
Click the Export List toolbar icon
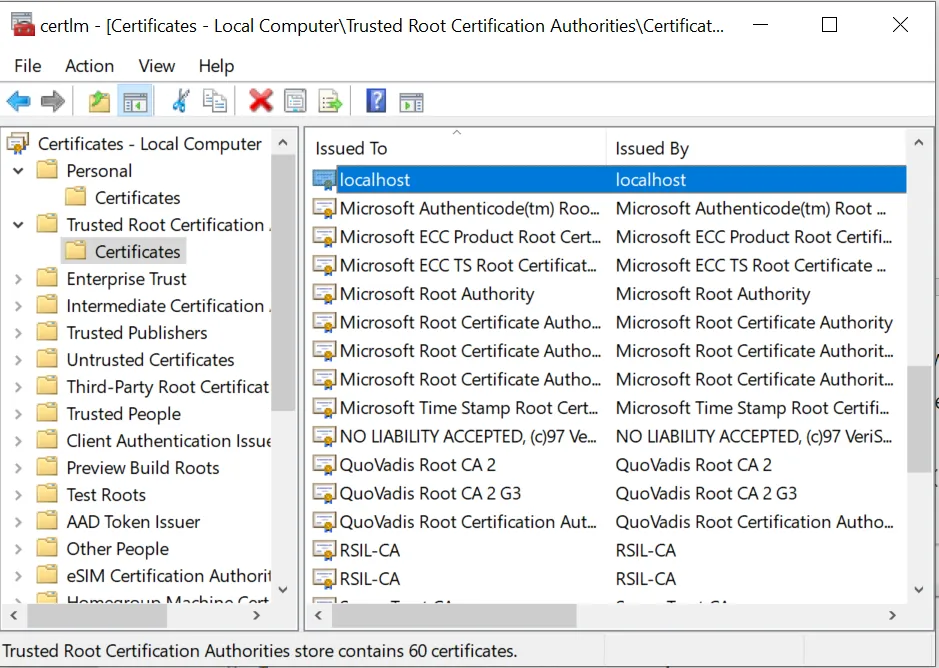[330, 101]
